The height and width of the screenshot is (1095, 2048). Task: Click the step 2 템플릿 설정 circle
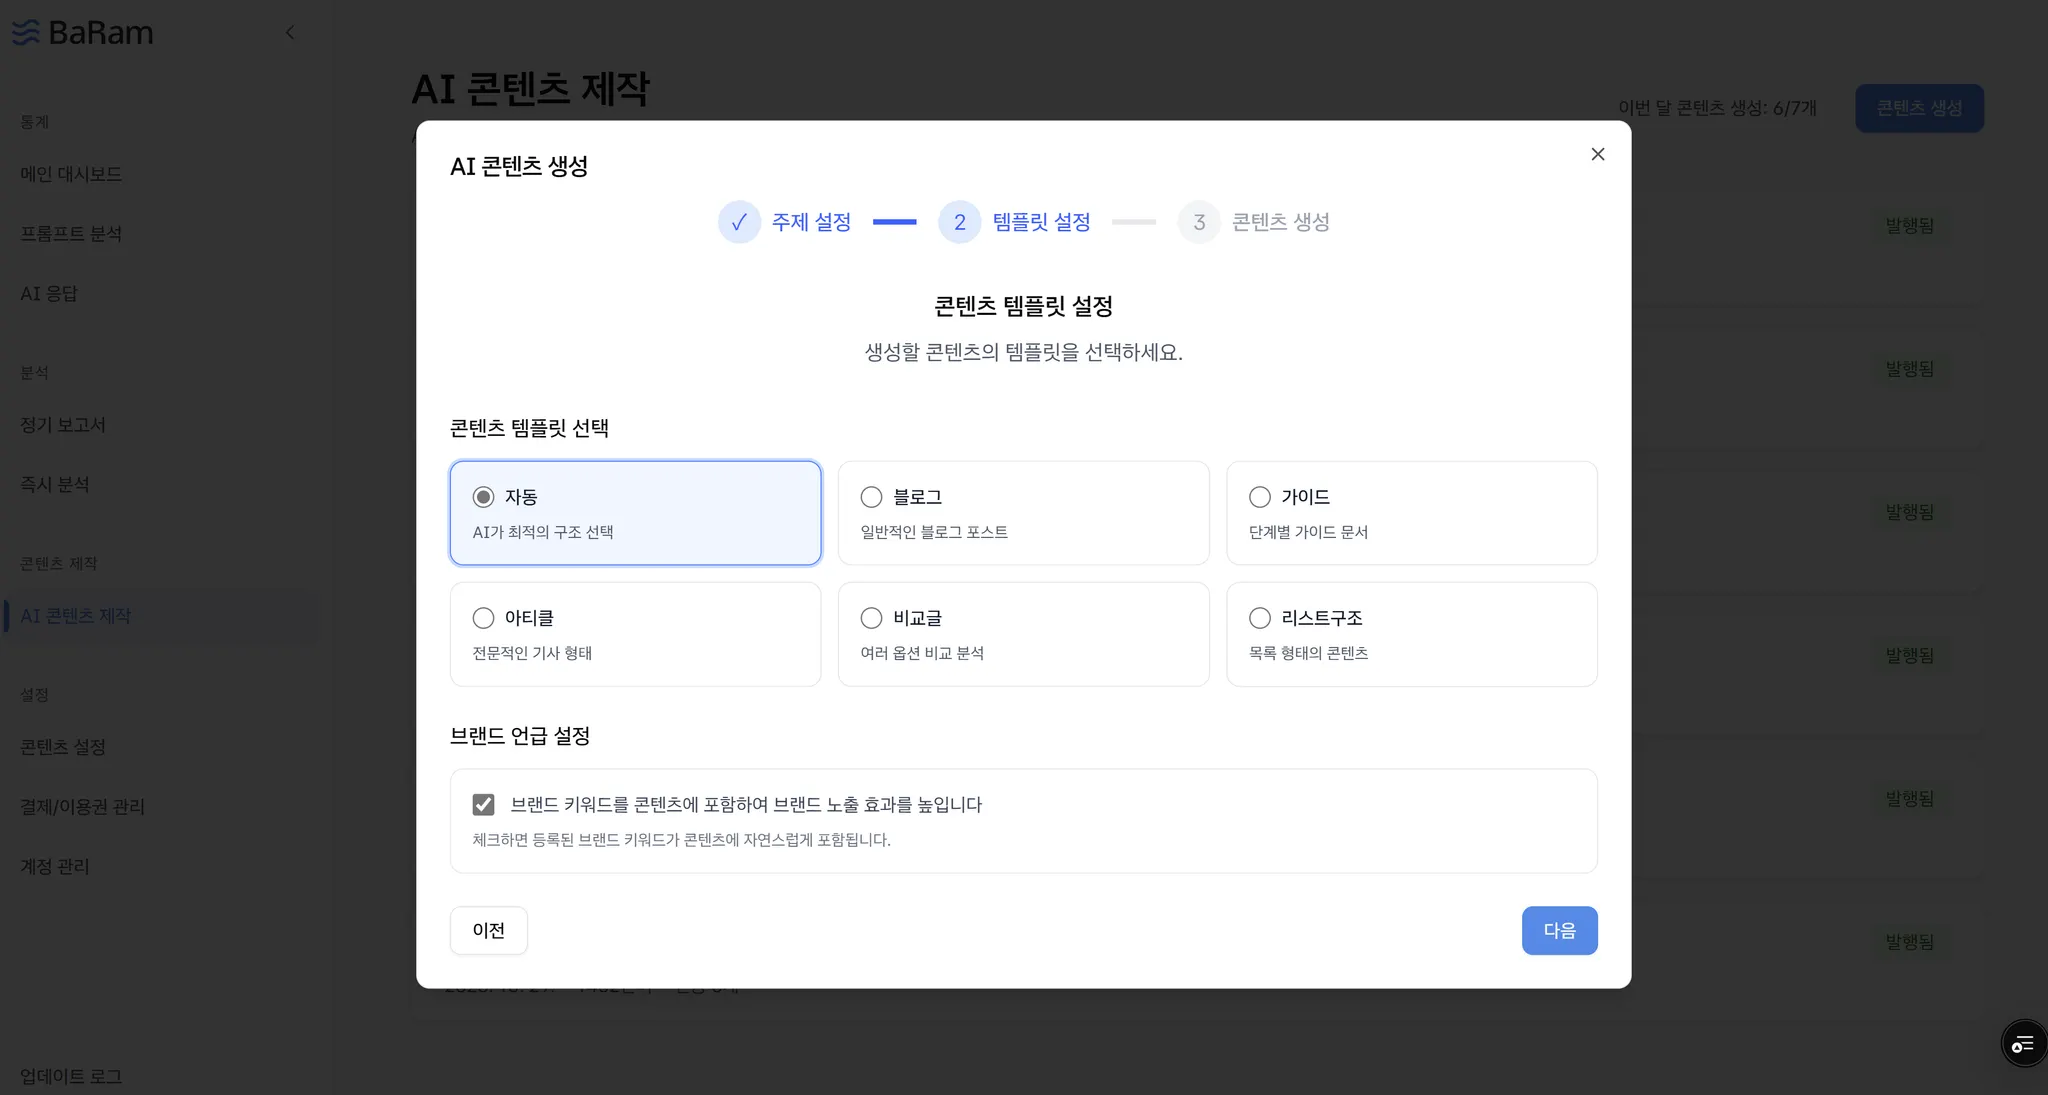959,222
